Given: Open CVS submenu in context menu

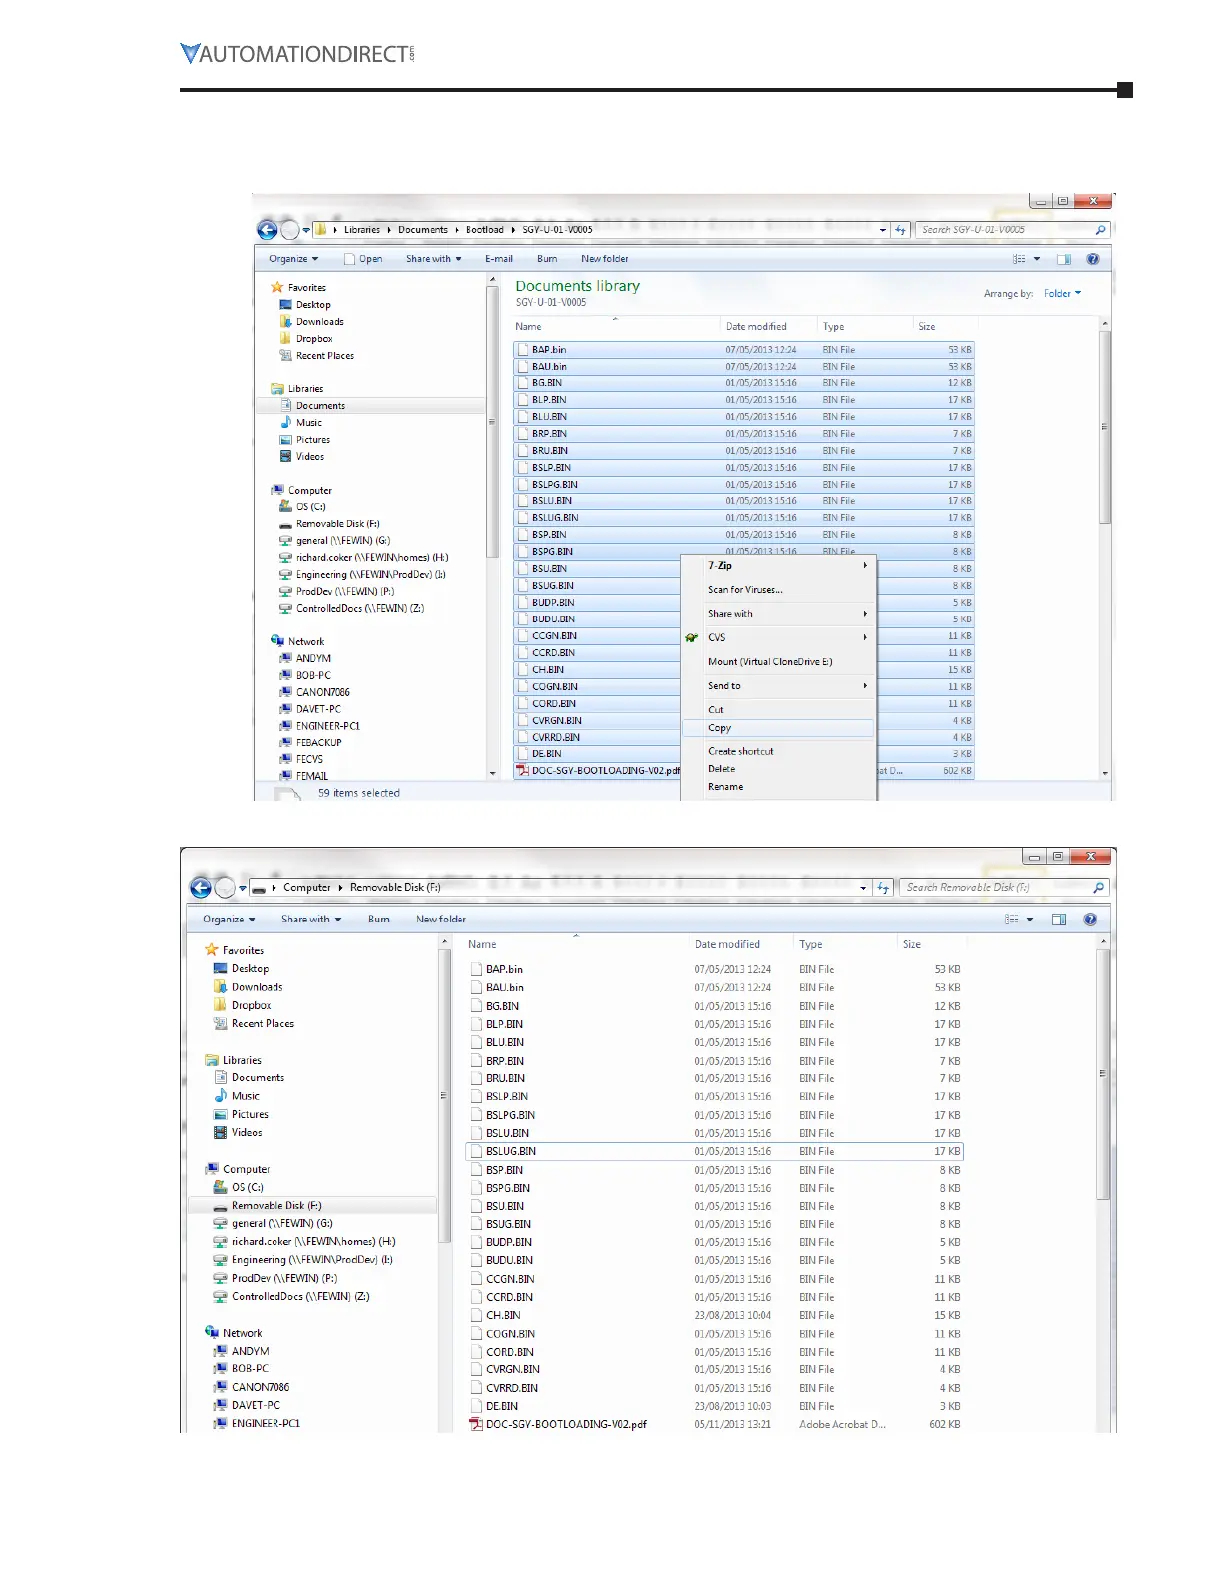Looking at the screenshot, I should coord(777,637).
